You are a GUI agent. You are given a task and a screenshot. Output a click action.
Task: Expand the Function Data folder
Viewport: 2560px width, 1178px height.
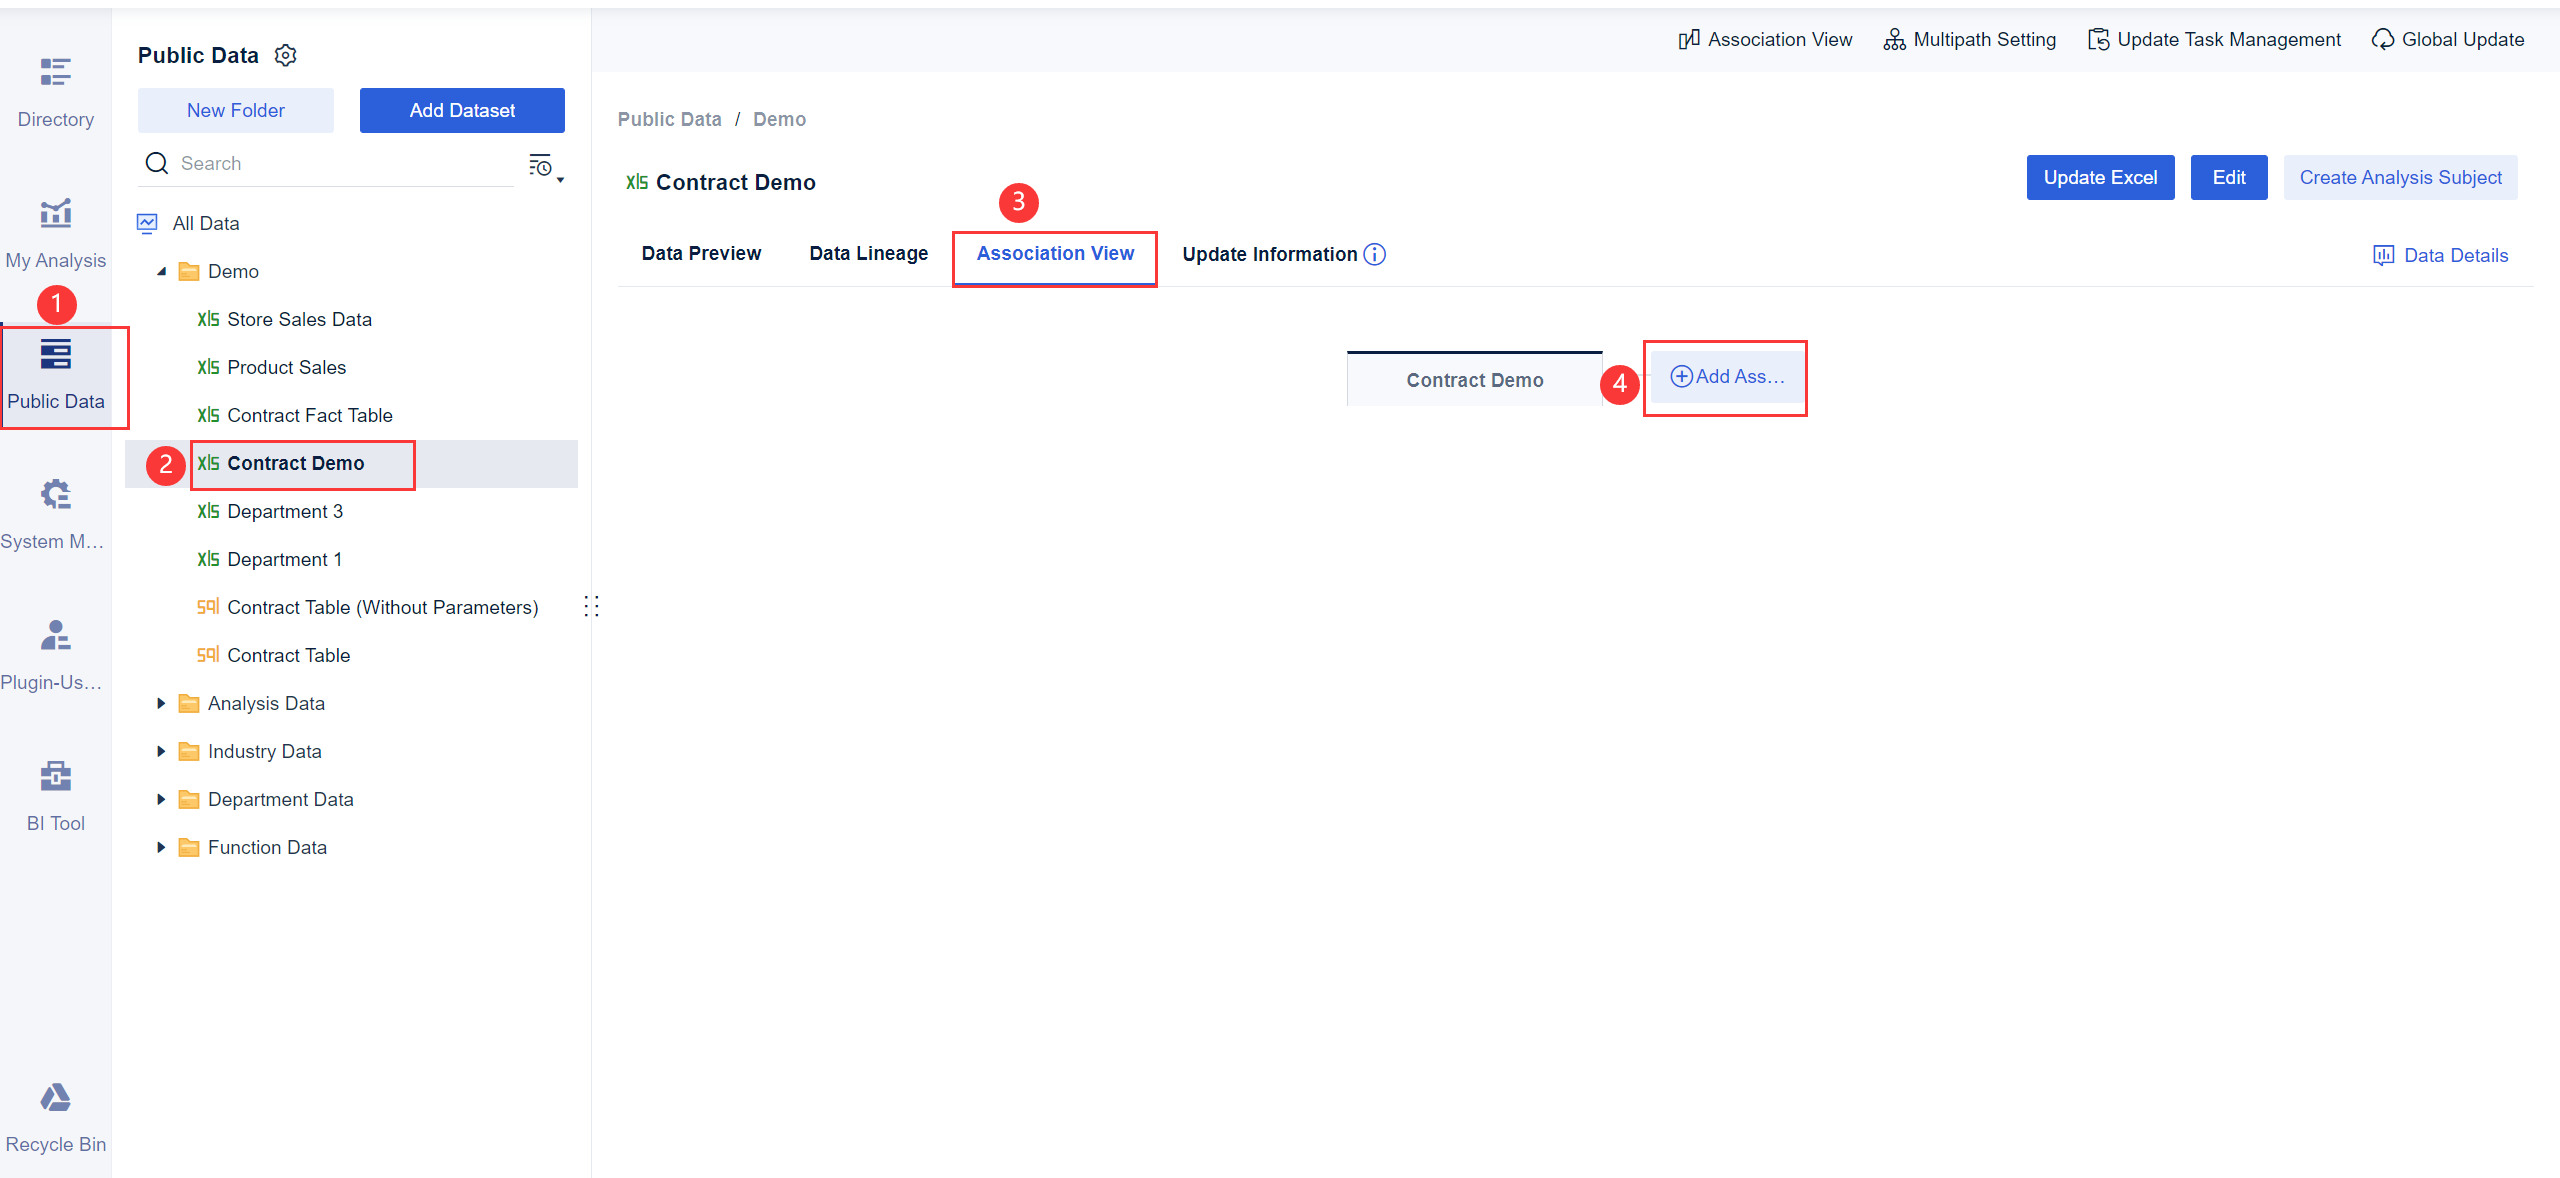click(162, 847)
